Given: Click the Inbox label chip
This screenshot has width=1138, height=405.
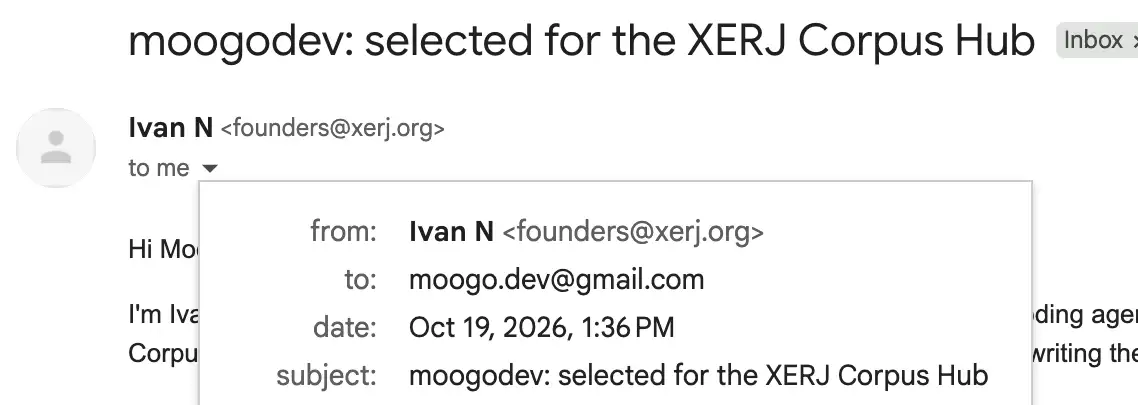Looking at the screenshot, I should pos(1092,40).
